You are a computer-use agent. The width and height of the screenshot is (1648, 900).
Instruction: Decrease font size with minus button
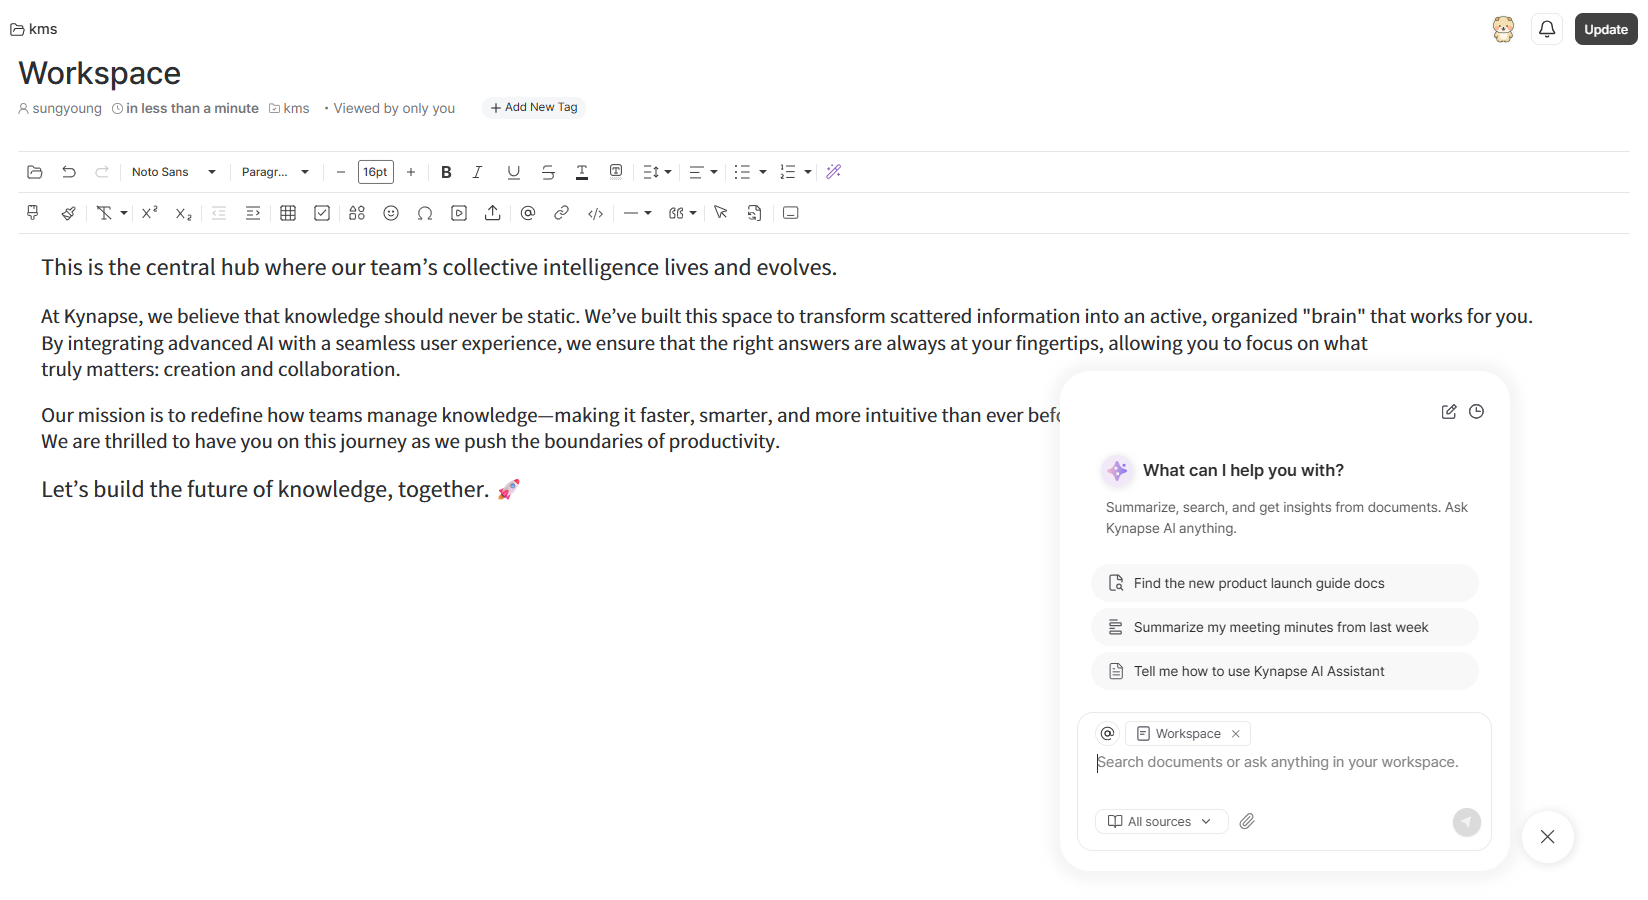[x=341, y=172]
